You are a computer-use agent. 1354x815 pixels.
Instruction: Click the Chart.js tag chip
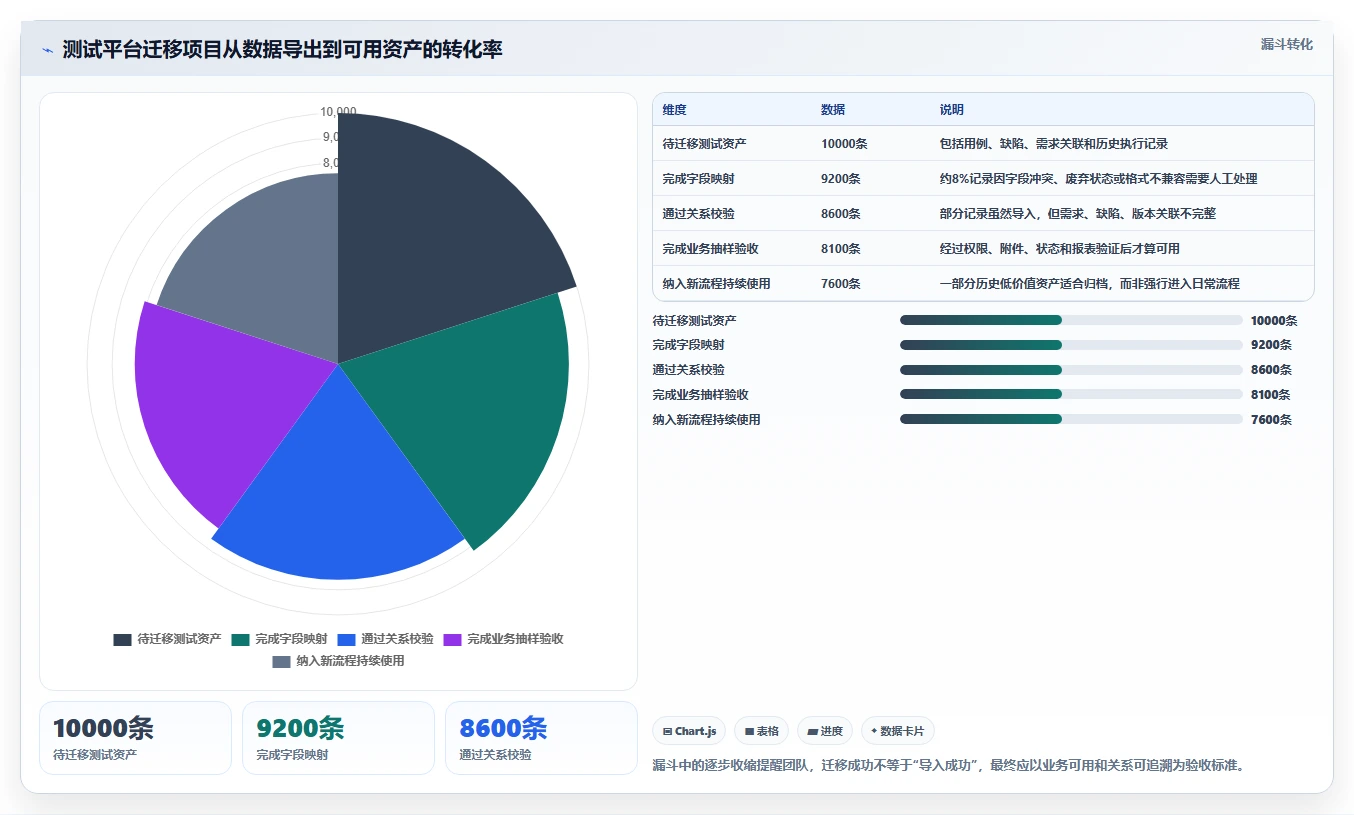tap(689, 731)
